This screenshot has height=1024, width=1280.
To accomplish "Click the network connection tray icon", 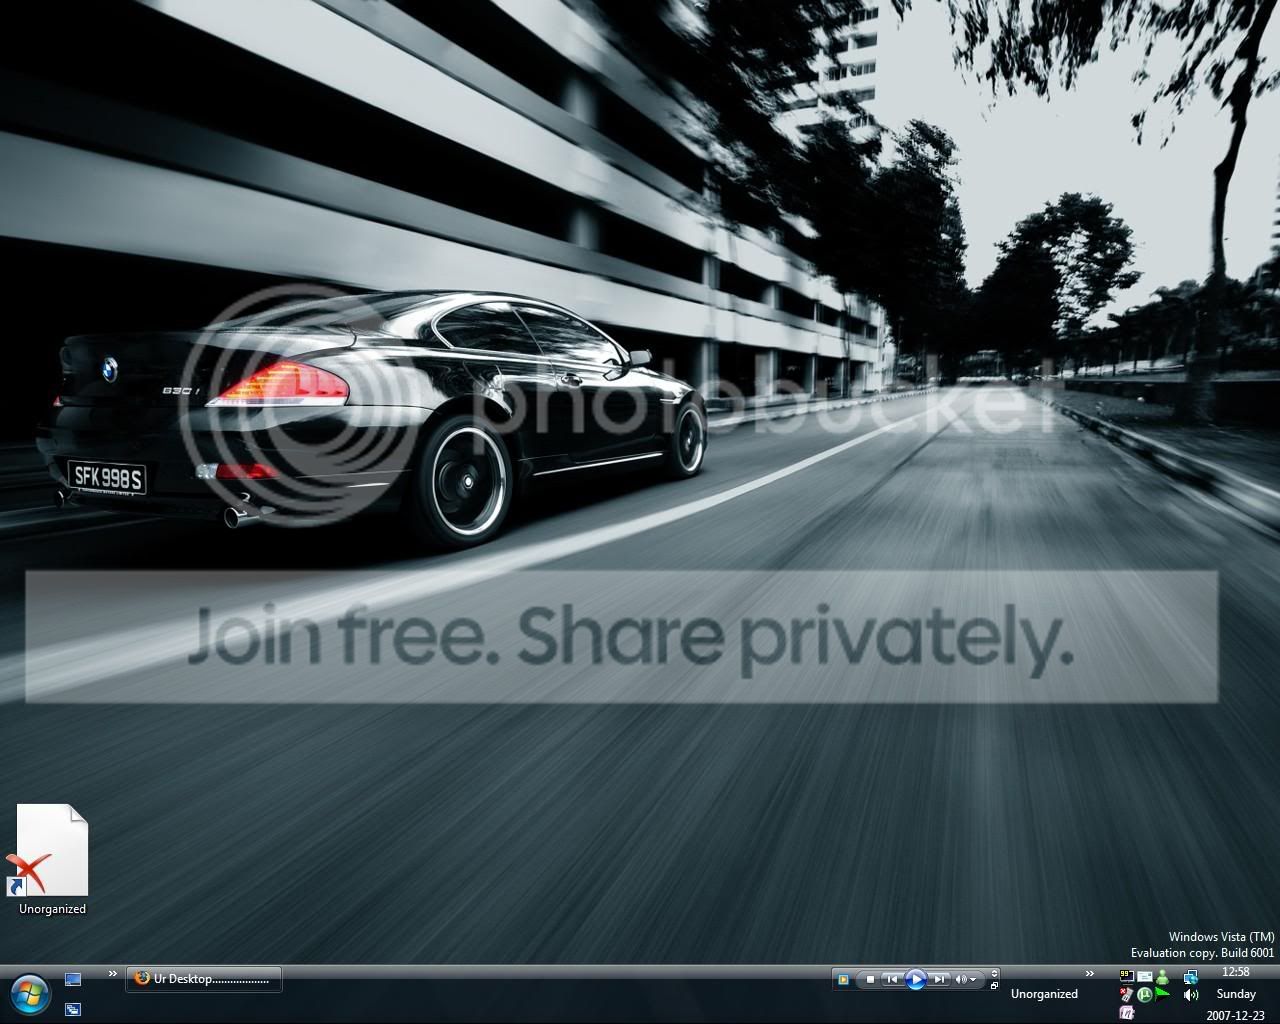I will pos(1190,977).
